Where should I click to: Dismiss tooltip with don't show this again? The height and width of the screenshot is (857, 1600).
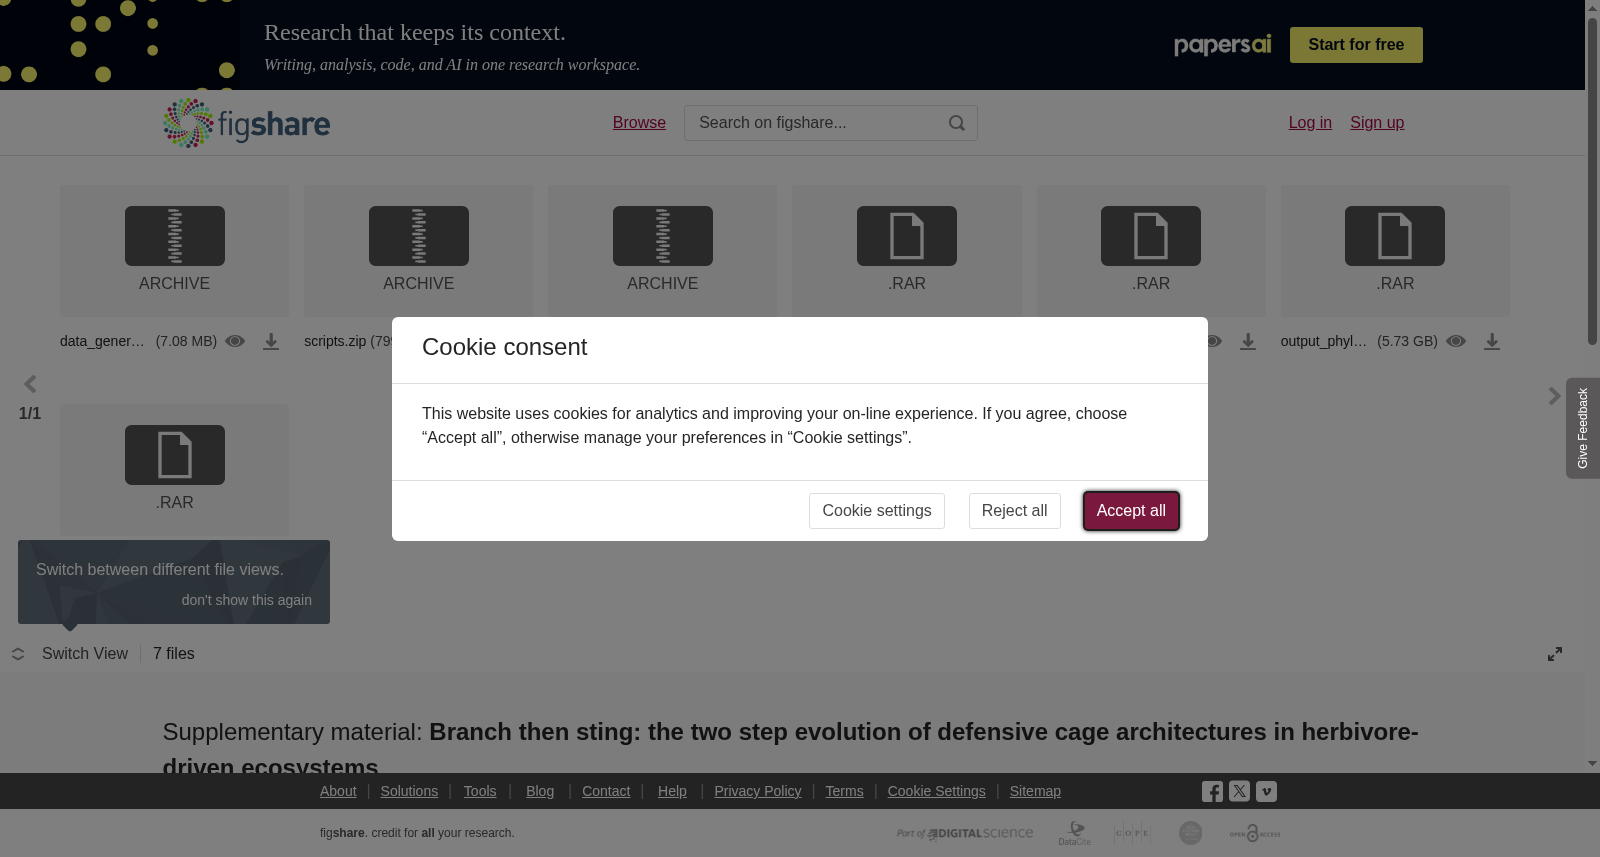pyautogui.click(x=247, y=600)
